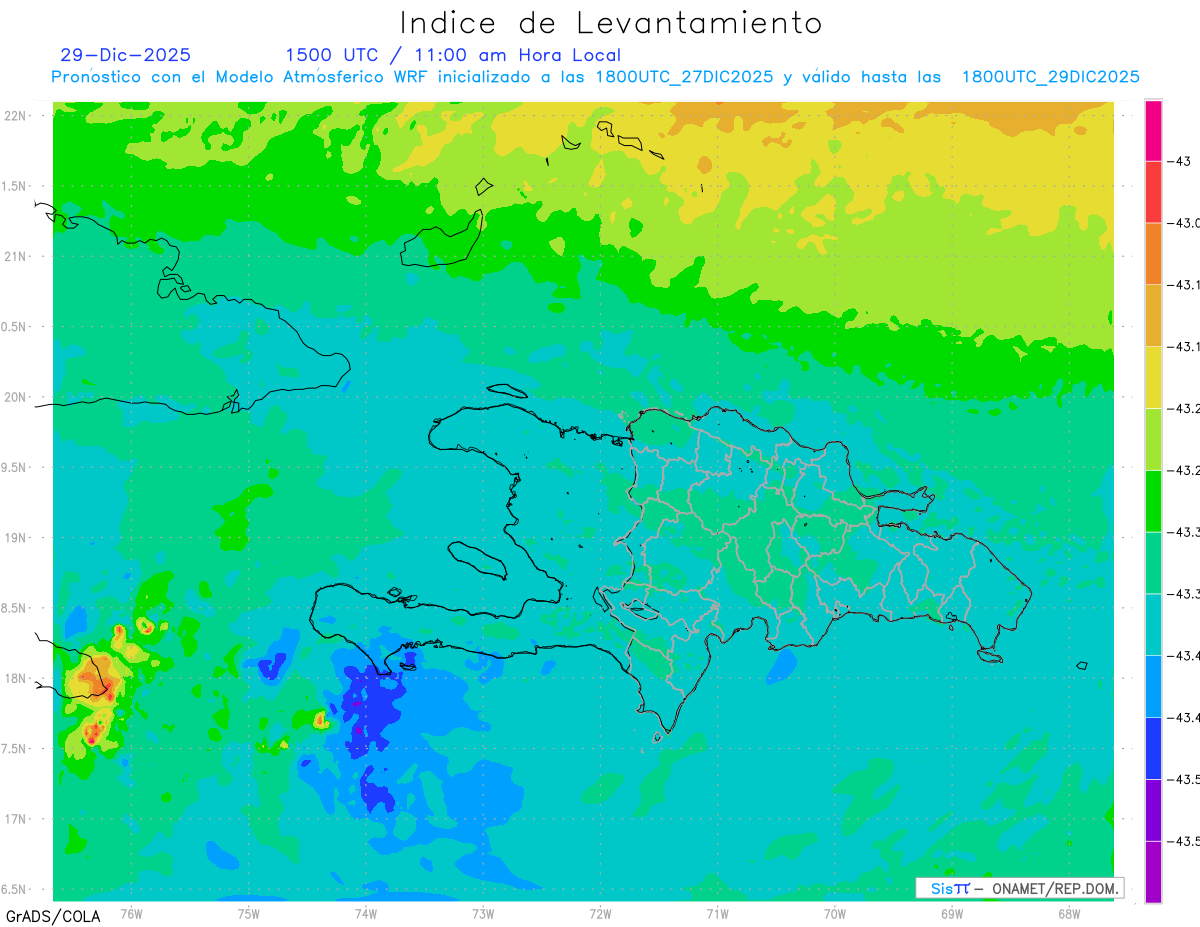The image size is (1200, 927).
Task: Click the "22N" latitude label
Action: pyautogui.click(x=17, y=116)
